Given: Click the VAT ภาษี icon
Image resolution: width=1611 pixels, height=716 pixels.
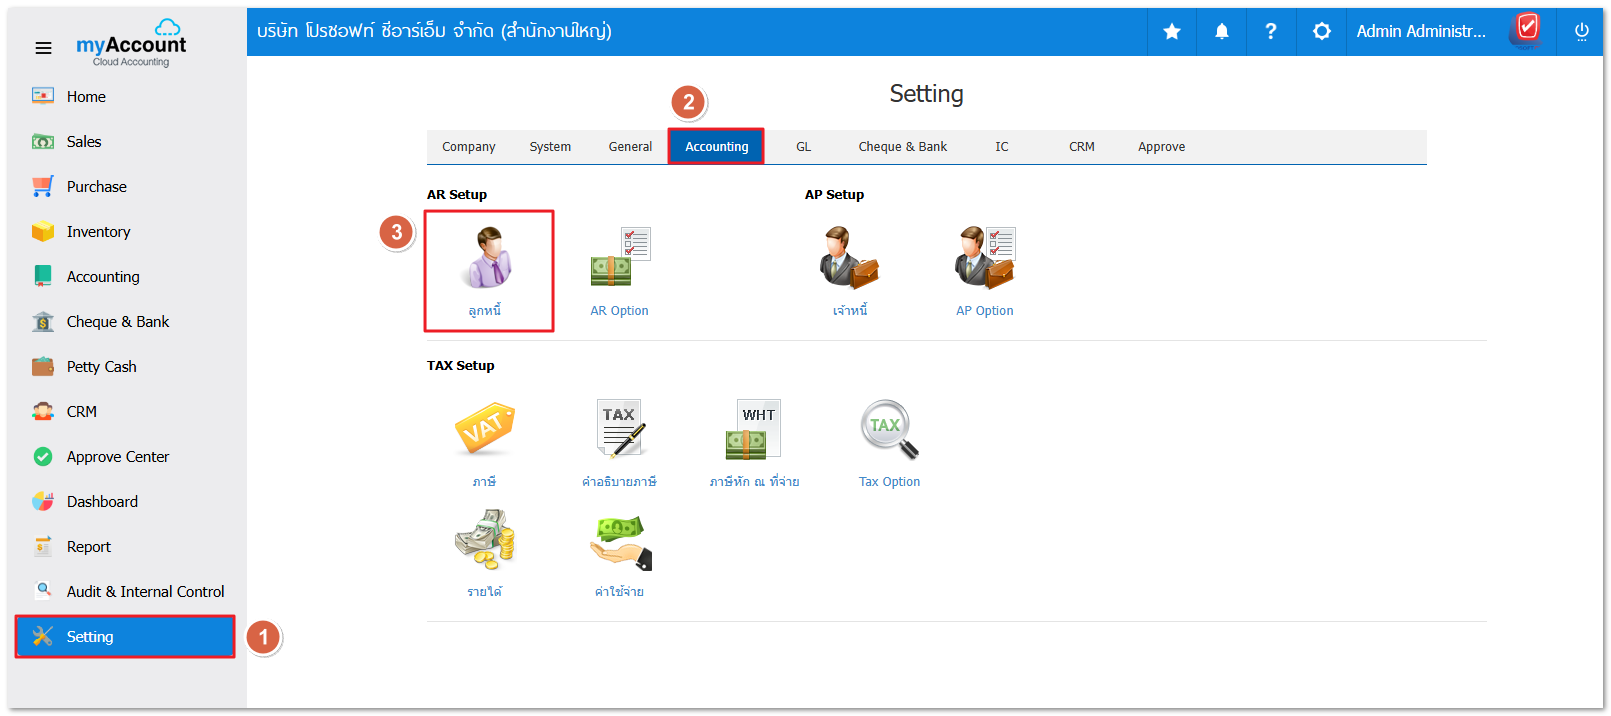Looking at the screenshot, I should (484, 430).
